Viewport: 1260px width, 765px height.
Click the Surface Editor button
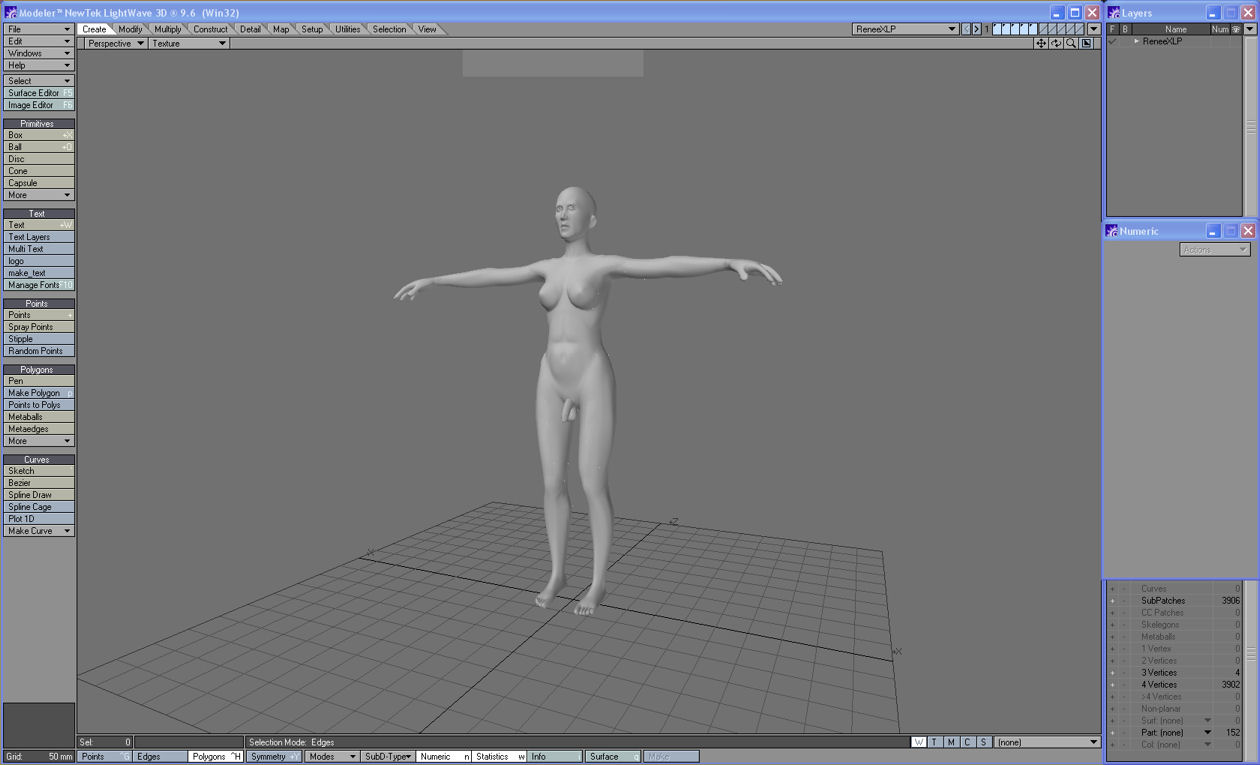point(39,93)
